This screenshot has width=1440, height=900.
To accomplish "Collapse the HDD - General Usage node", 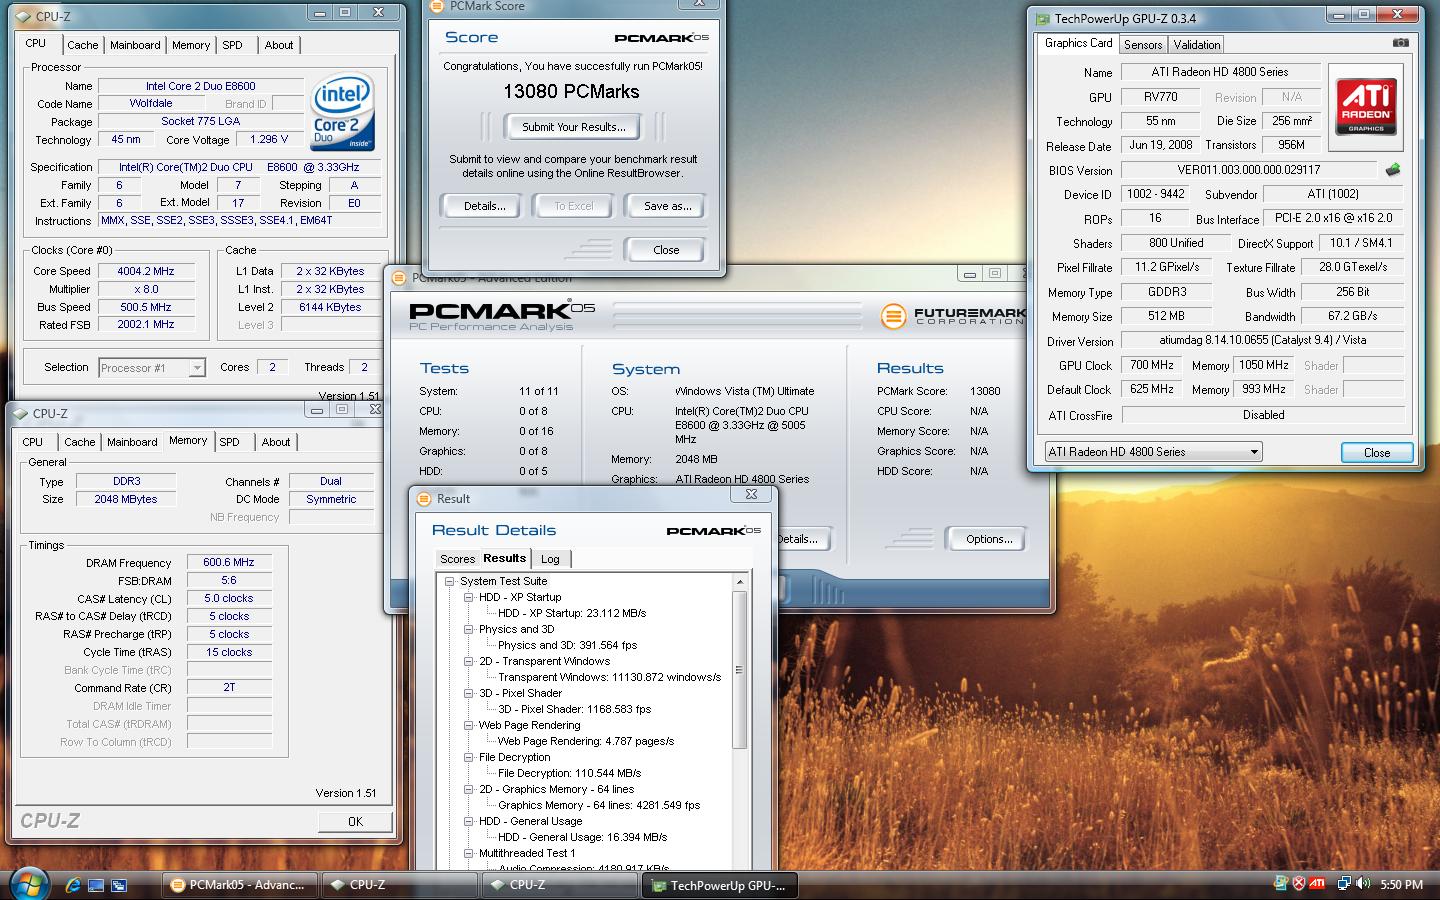I will point(468,821).
